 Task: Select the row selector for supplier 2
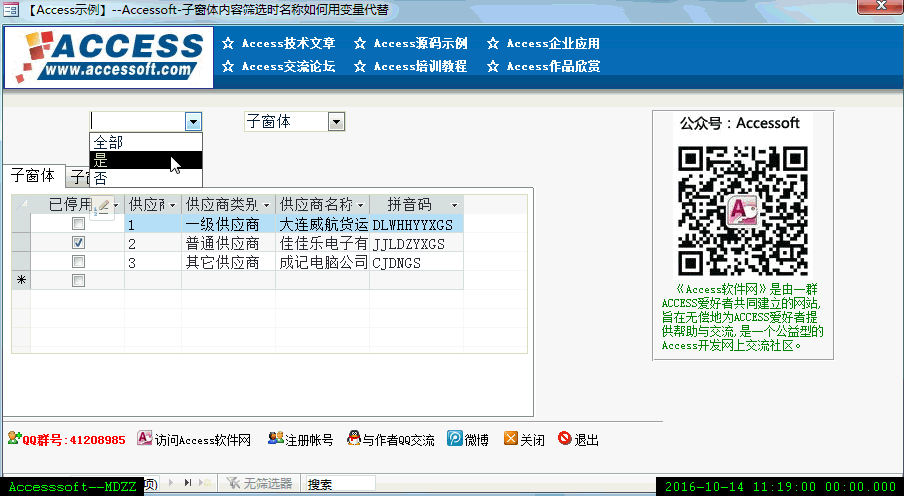21,243
